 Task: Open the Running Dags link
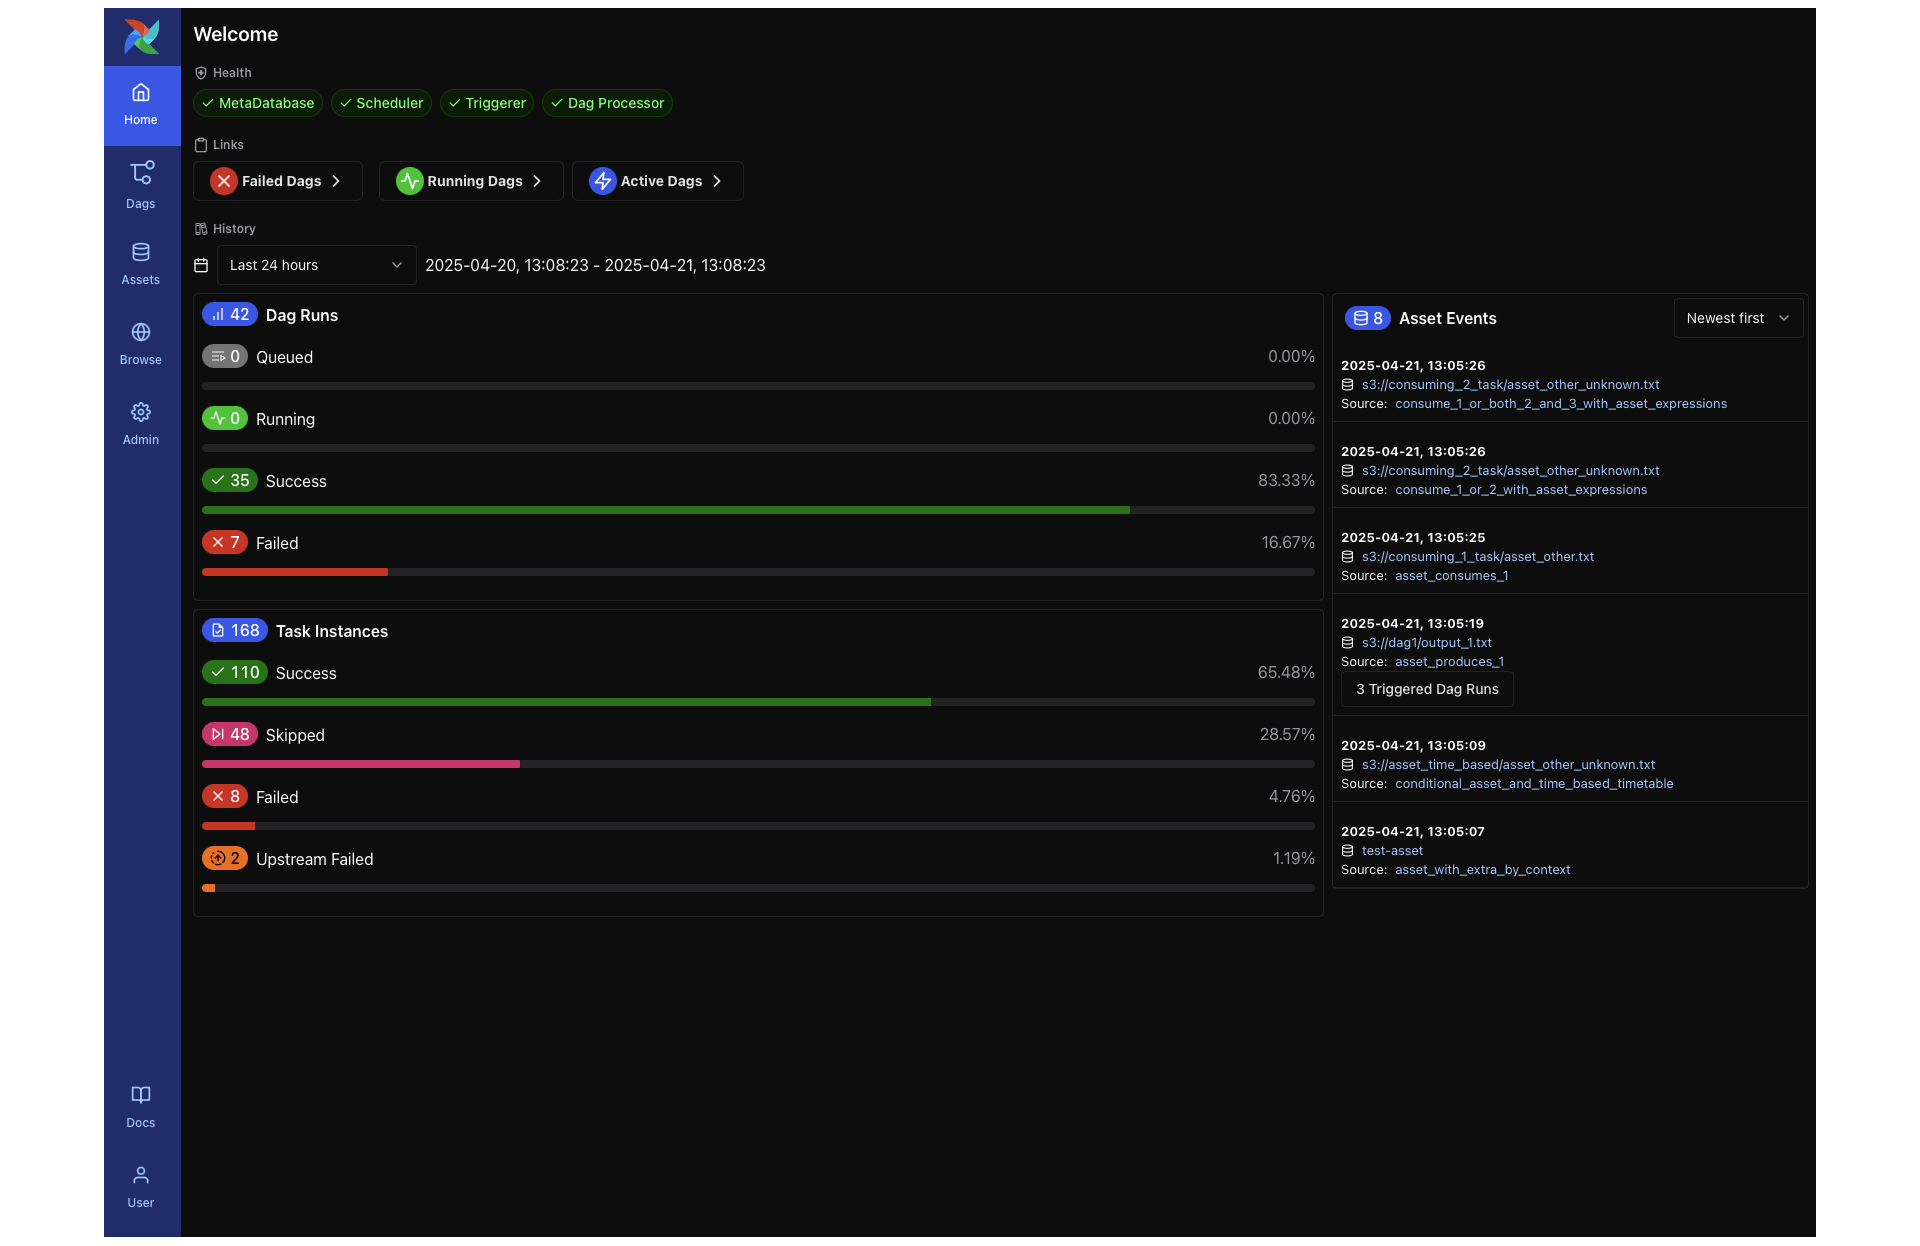coord(471,181)
